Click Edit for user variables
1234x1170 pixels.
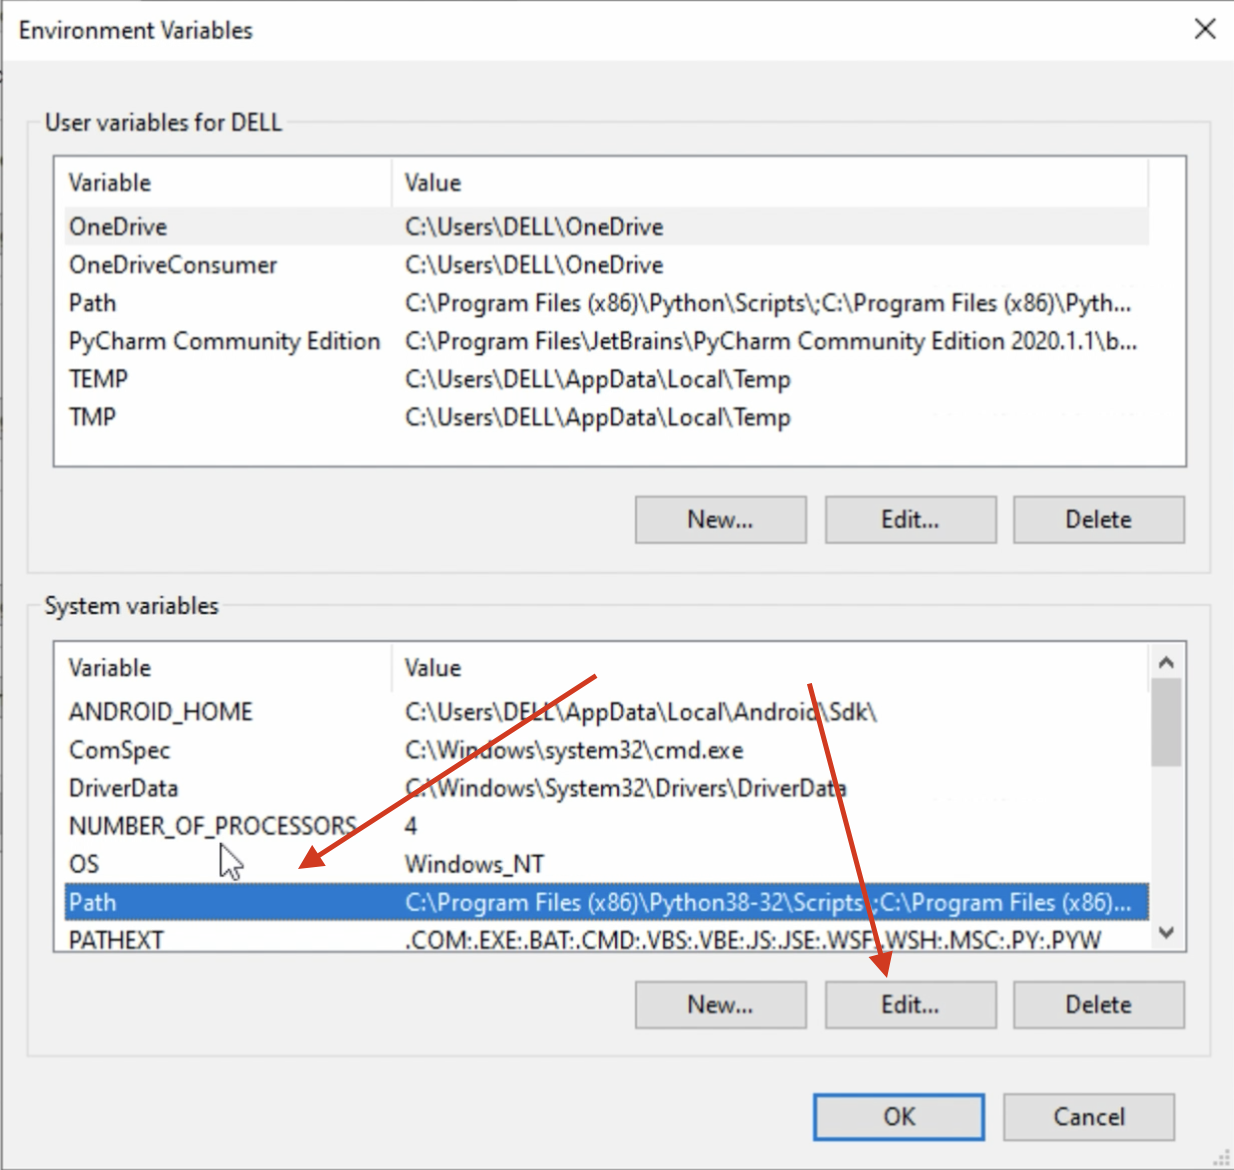(909, 519)
